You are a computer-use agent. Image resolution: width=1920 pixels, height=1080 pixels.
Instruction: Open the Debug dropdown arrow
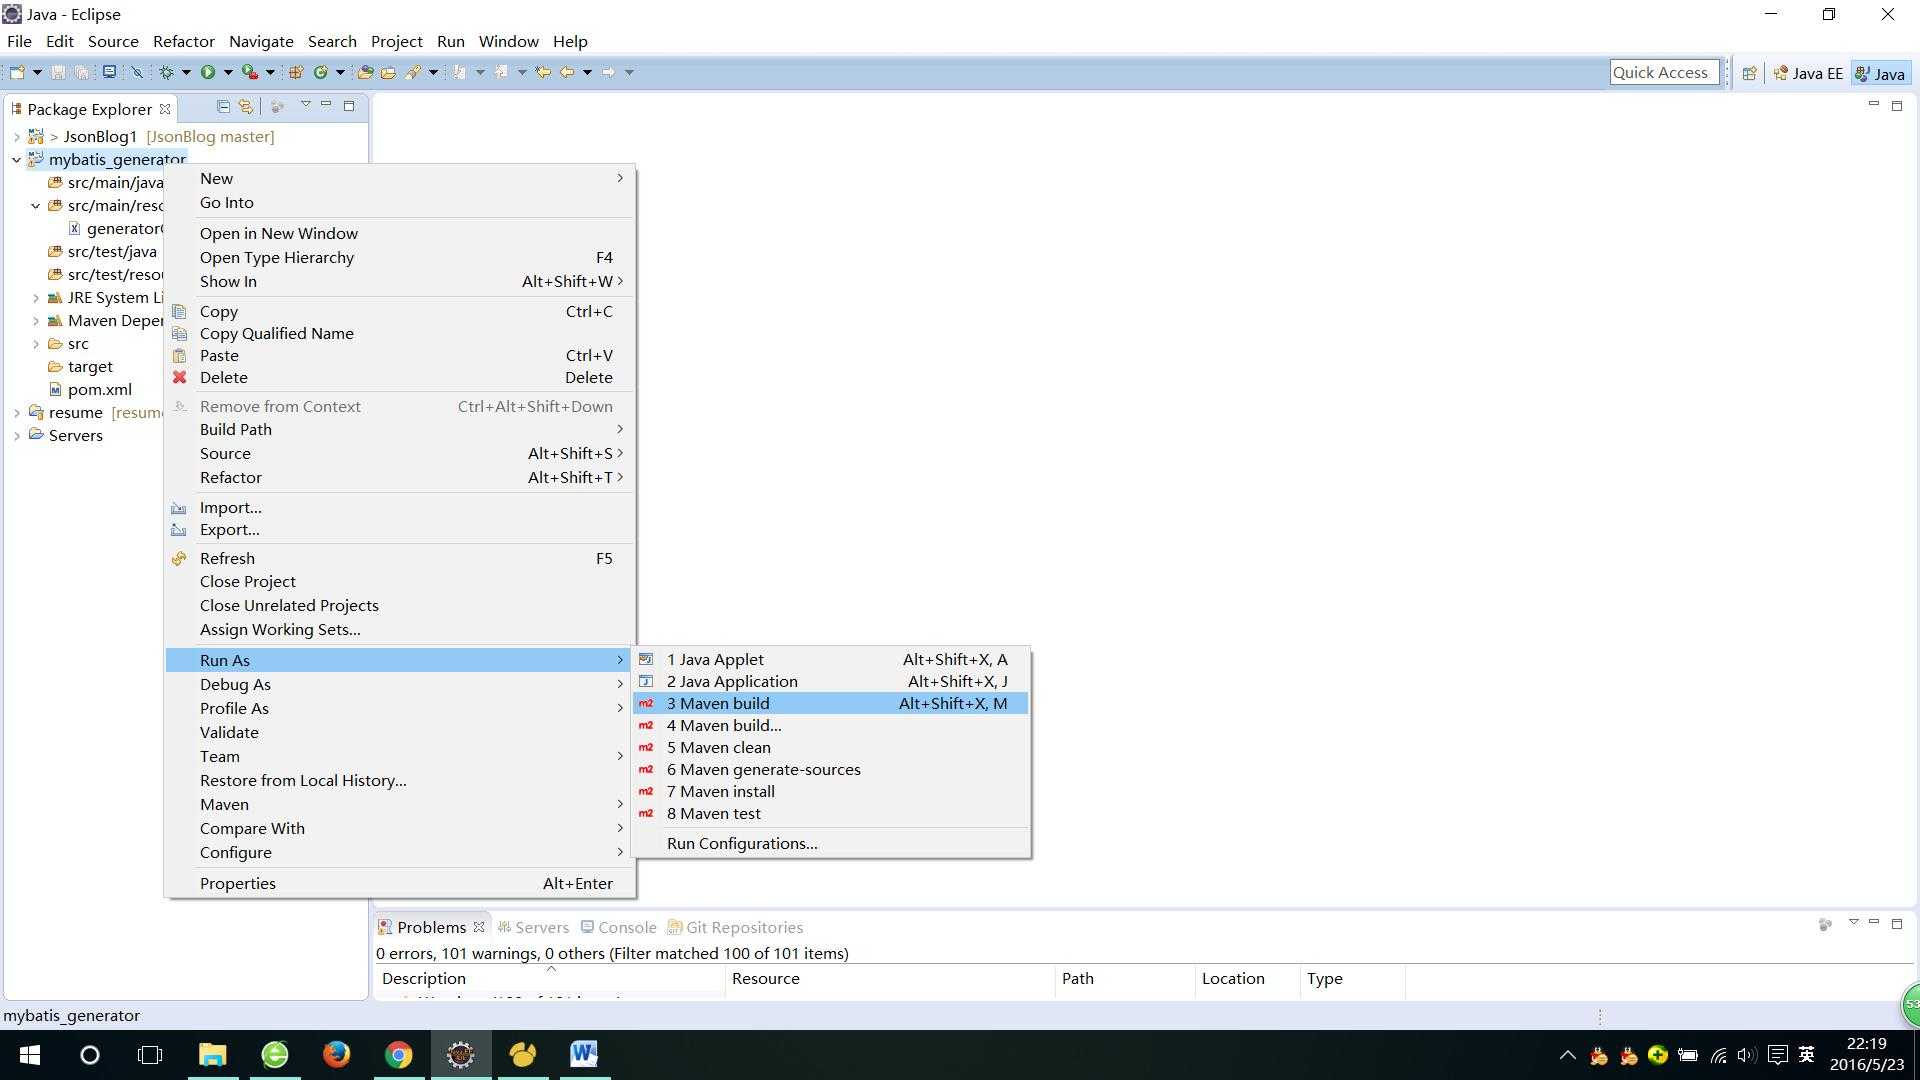[186, 72]
